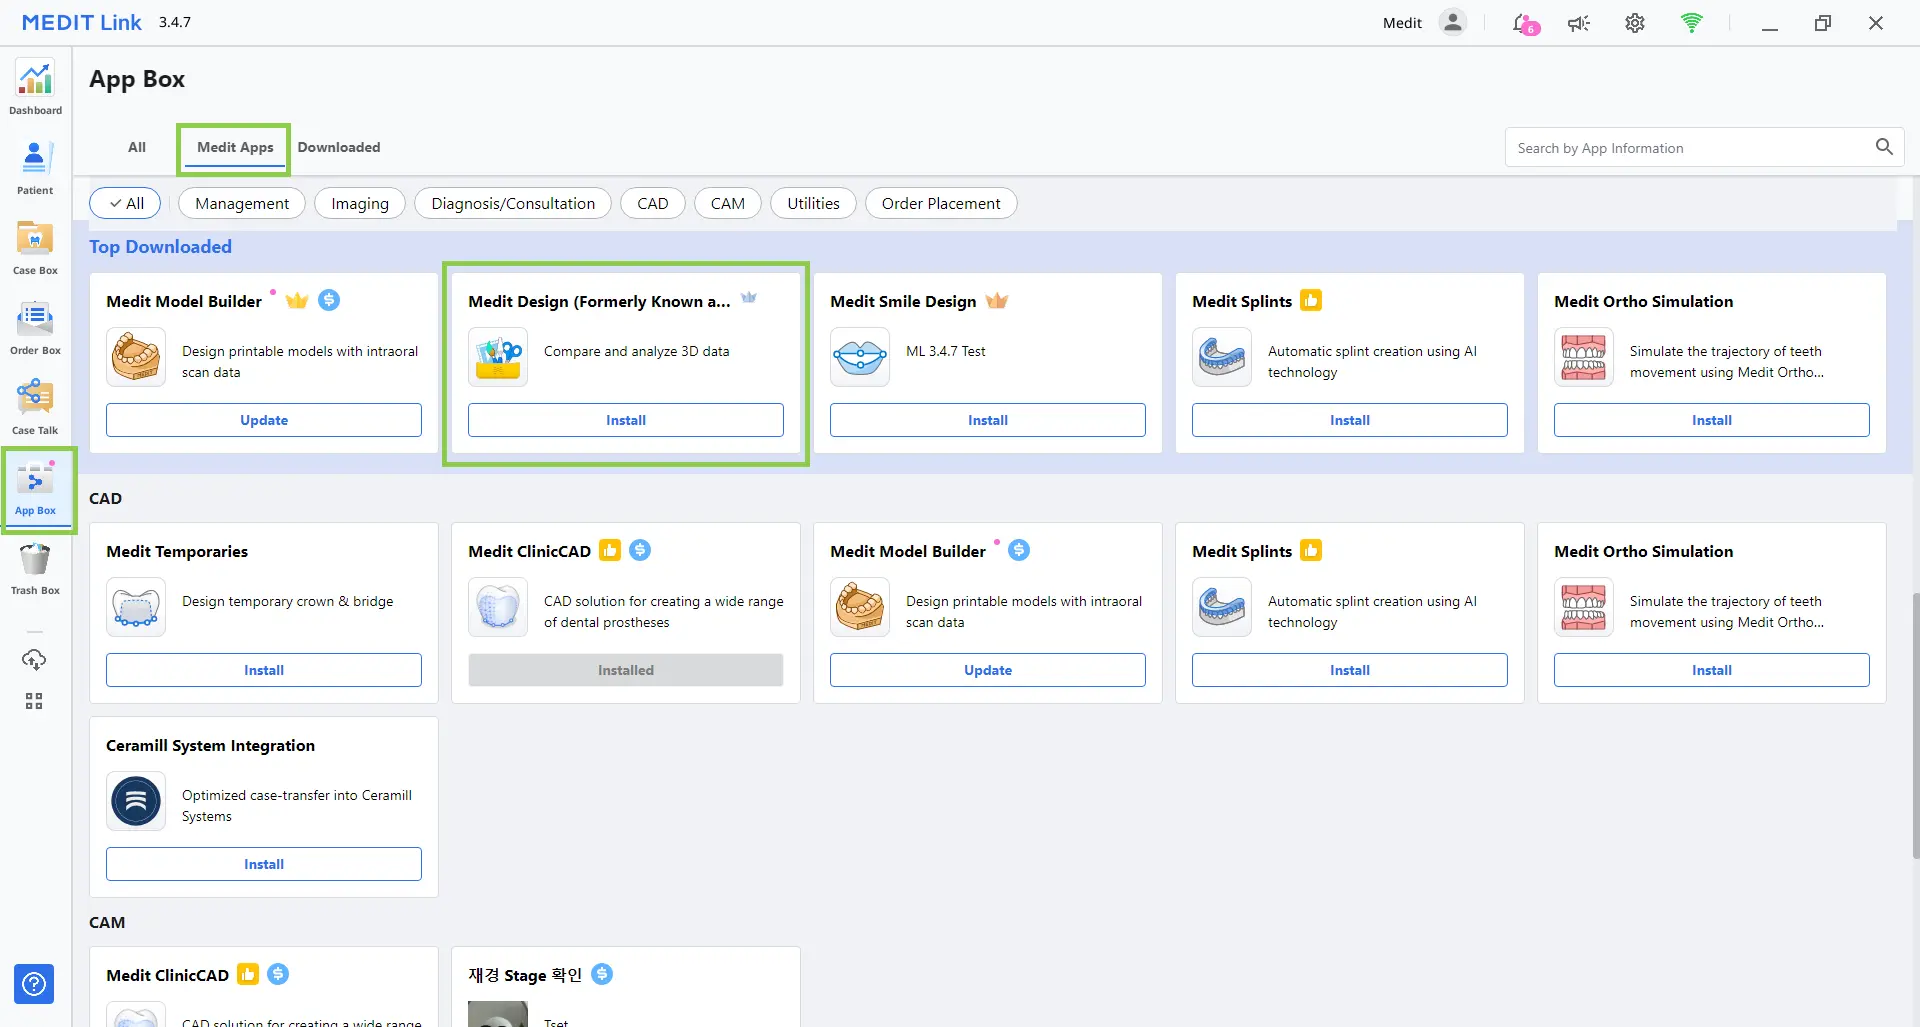This screenshot has height=1027, width=1920.
Task: Select the Order Placement filter chip
Action: [941, 203]
